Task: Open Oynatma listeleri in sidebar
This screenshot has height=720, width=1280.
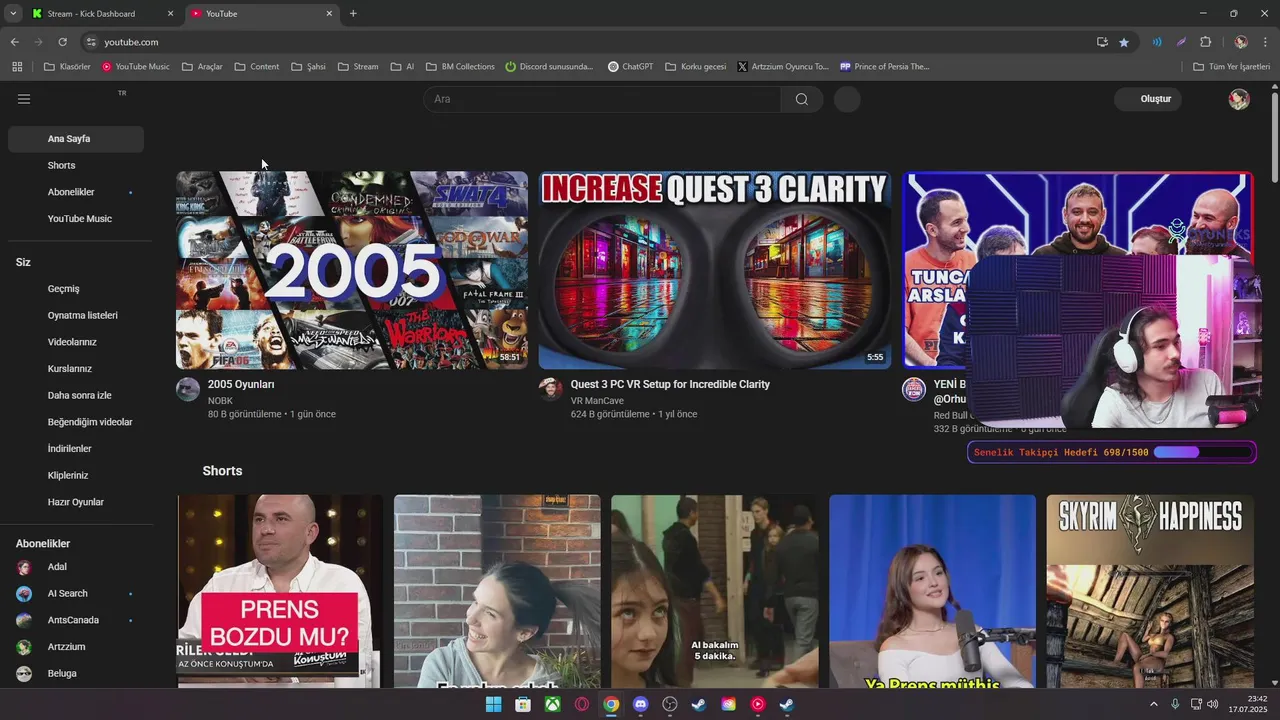Action: point(76,315)
